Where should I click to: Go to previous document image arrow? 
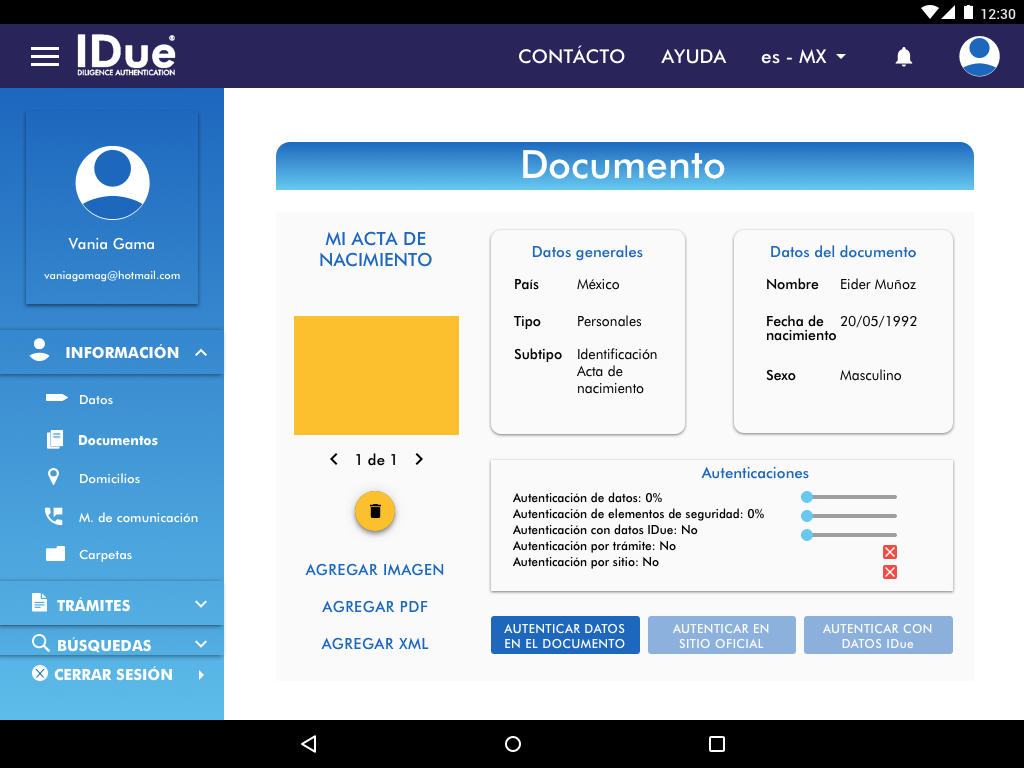[334, 460]
